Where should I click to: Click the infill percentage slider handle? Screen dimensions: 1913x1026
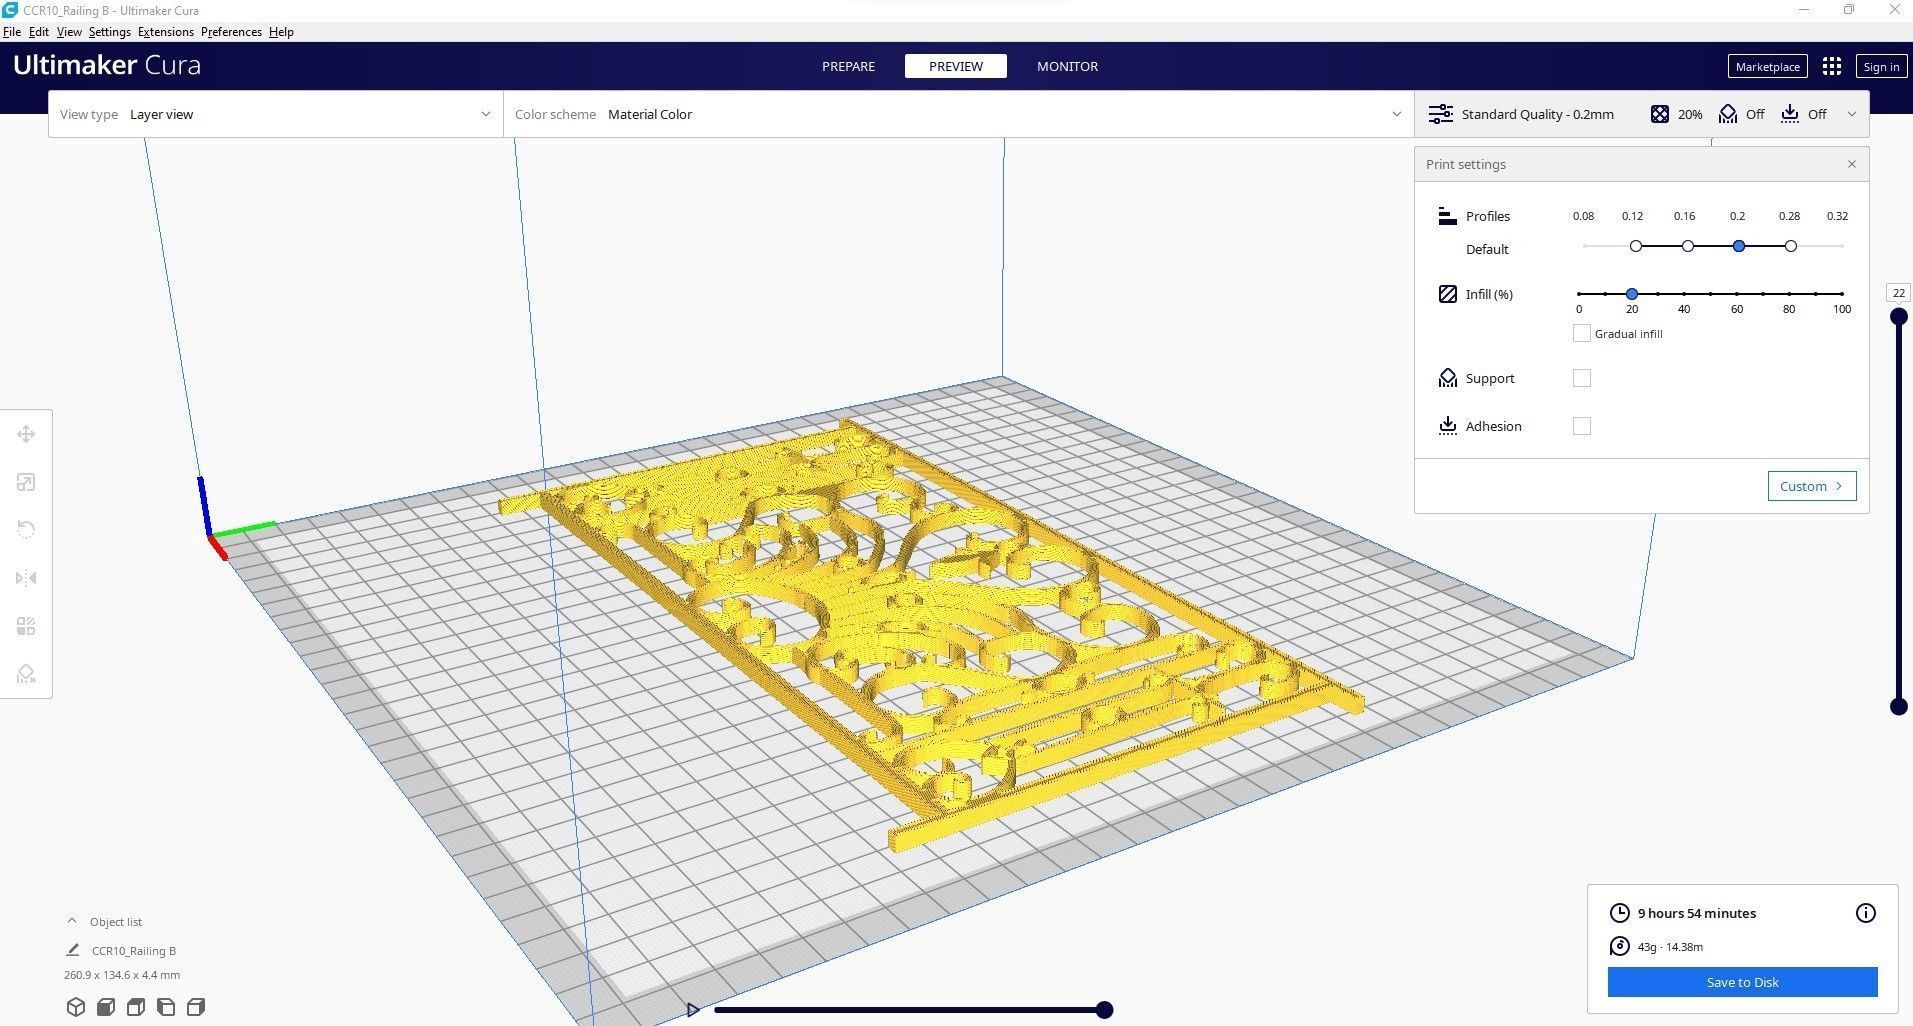1632,294
